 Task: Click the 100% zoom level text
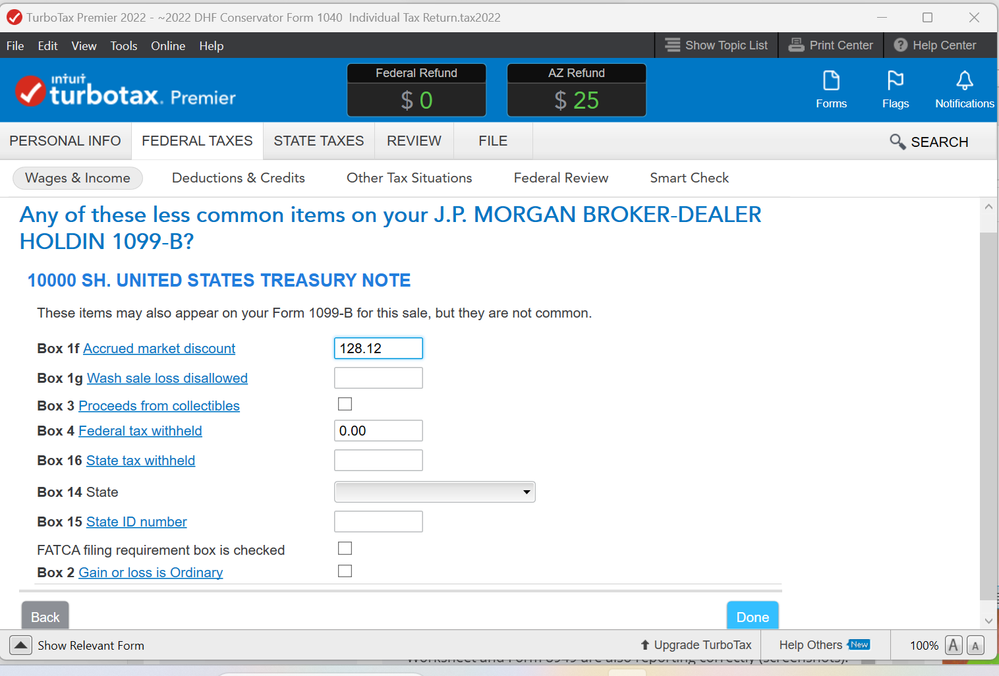(924, 645)
